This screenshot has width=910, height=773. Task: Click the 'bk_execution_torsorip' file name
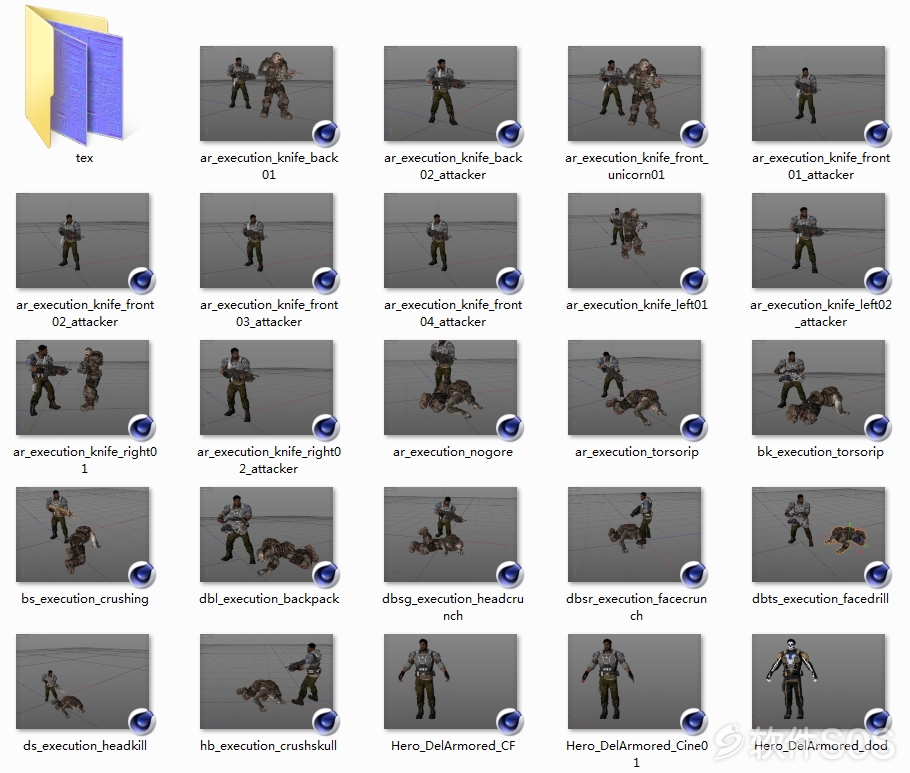(x=821, y=451)
